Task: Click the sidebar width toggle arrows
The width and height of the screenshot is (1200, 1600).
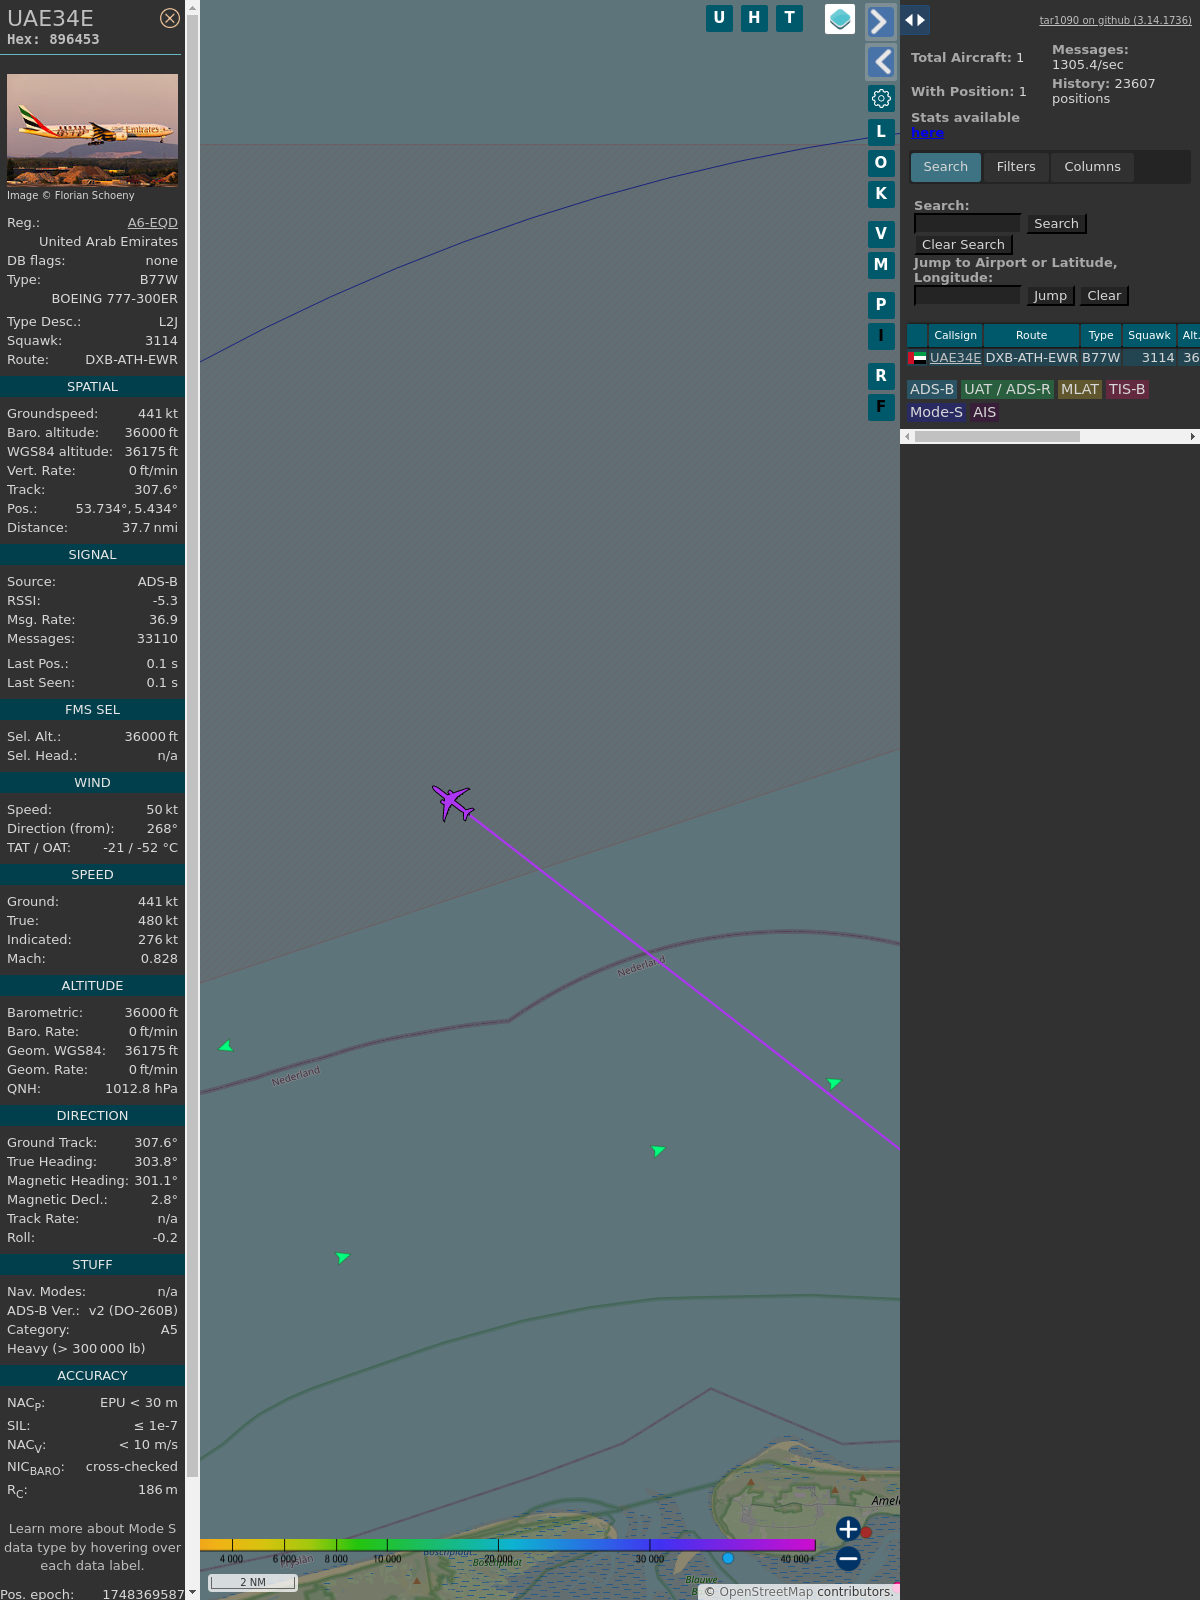Action: click(x=915, y=20)
